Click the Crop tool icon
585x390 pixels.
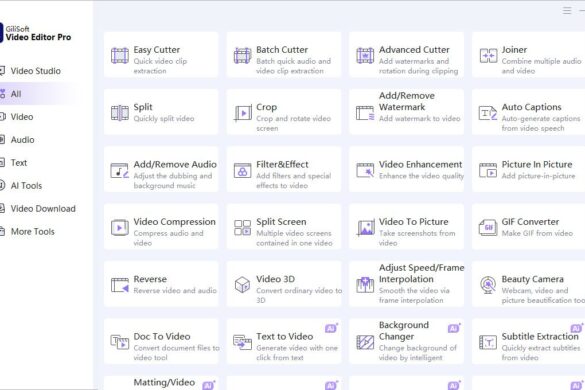[x=243, y=113]
